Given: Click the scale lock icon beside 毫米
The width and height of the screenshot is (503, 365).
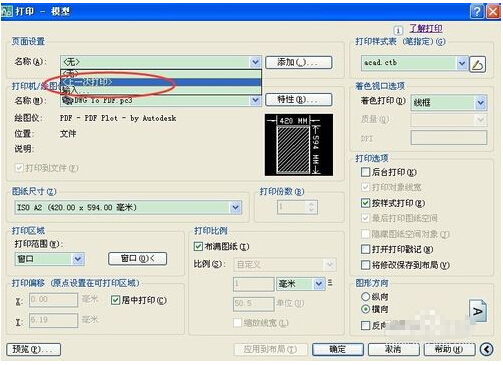Looking at the screenshot, I should (x=330, y=283).
